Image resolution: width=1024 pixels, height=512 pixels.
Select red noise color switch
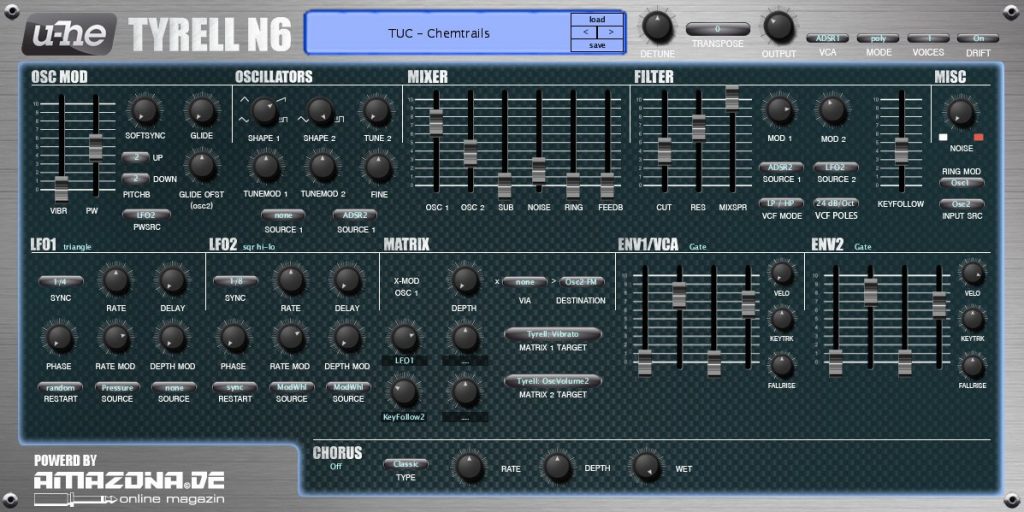click(x=978, y=137)
